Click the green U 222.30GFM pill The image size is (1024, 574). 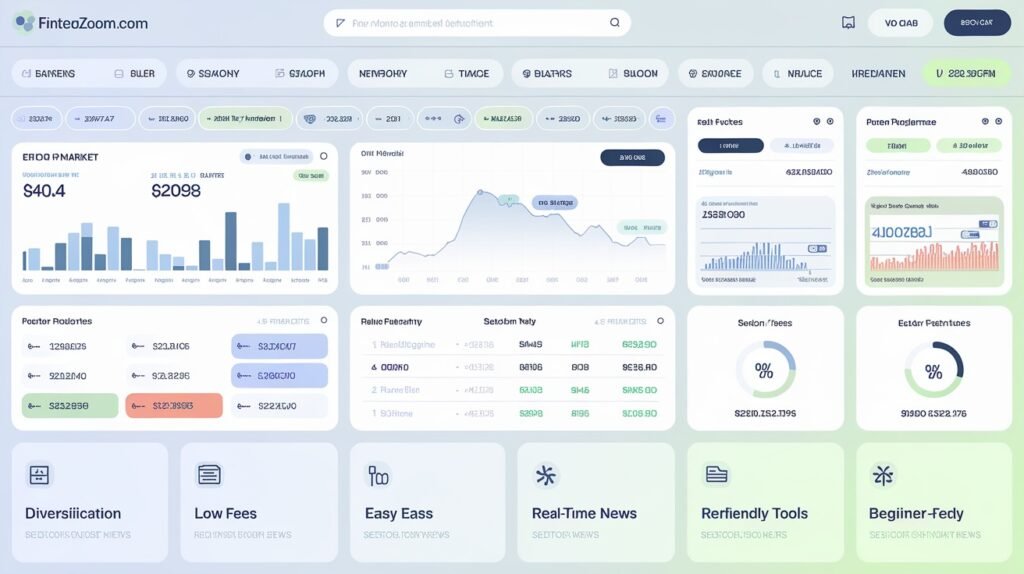click(x=965, y=74)
